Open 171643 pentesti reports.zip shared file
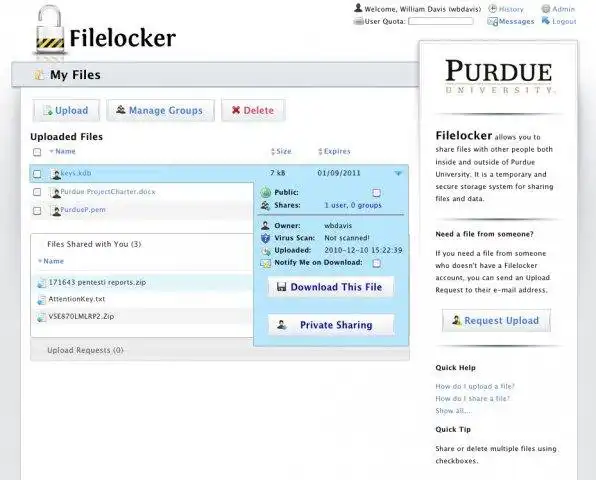The width and height of the screenshot is (596, 480). (97, 282)
